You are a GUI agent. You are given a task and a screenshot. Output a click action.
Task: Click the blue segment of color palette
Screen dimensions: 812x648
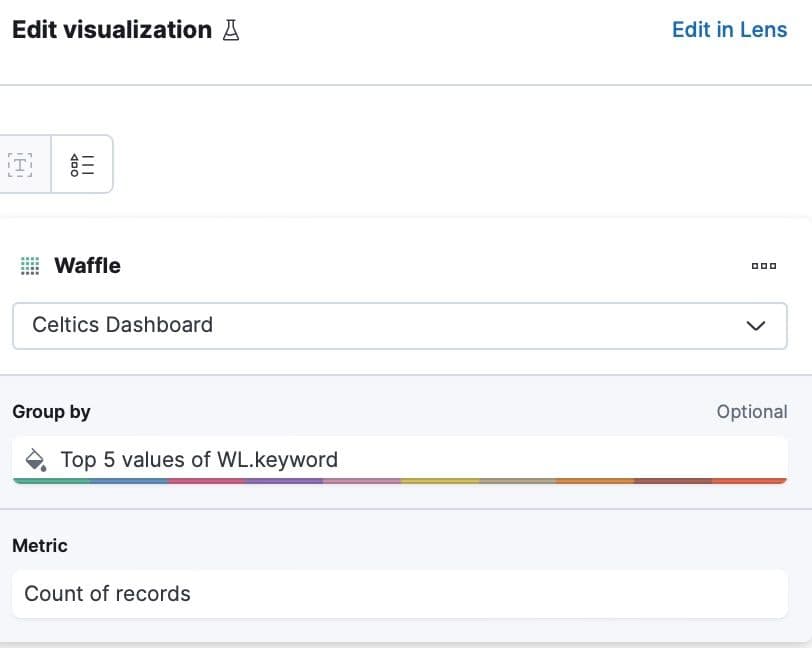click(x=129, y=481)
